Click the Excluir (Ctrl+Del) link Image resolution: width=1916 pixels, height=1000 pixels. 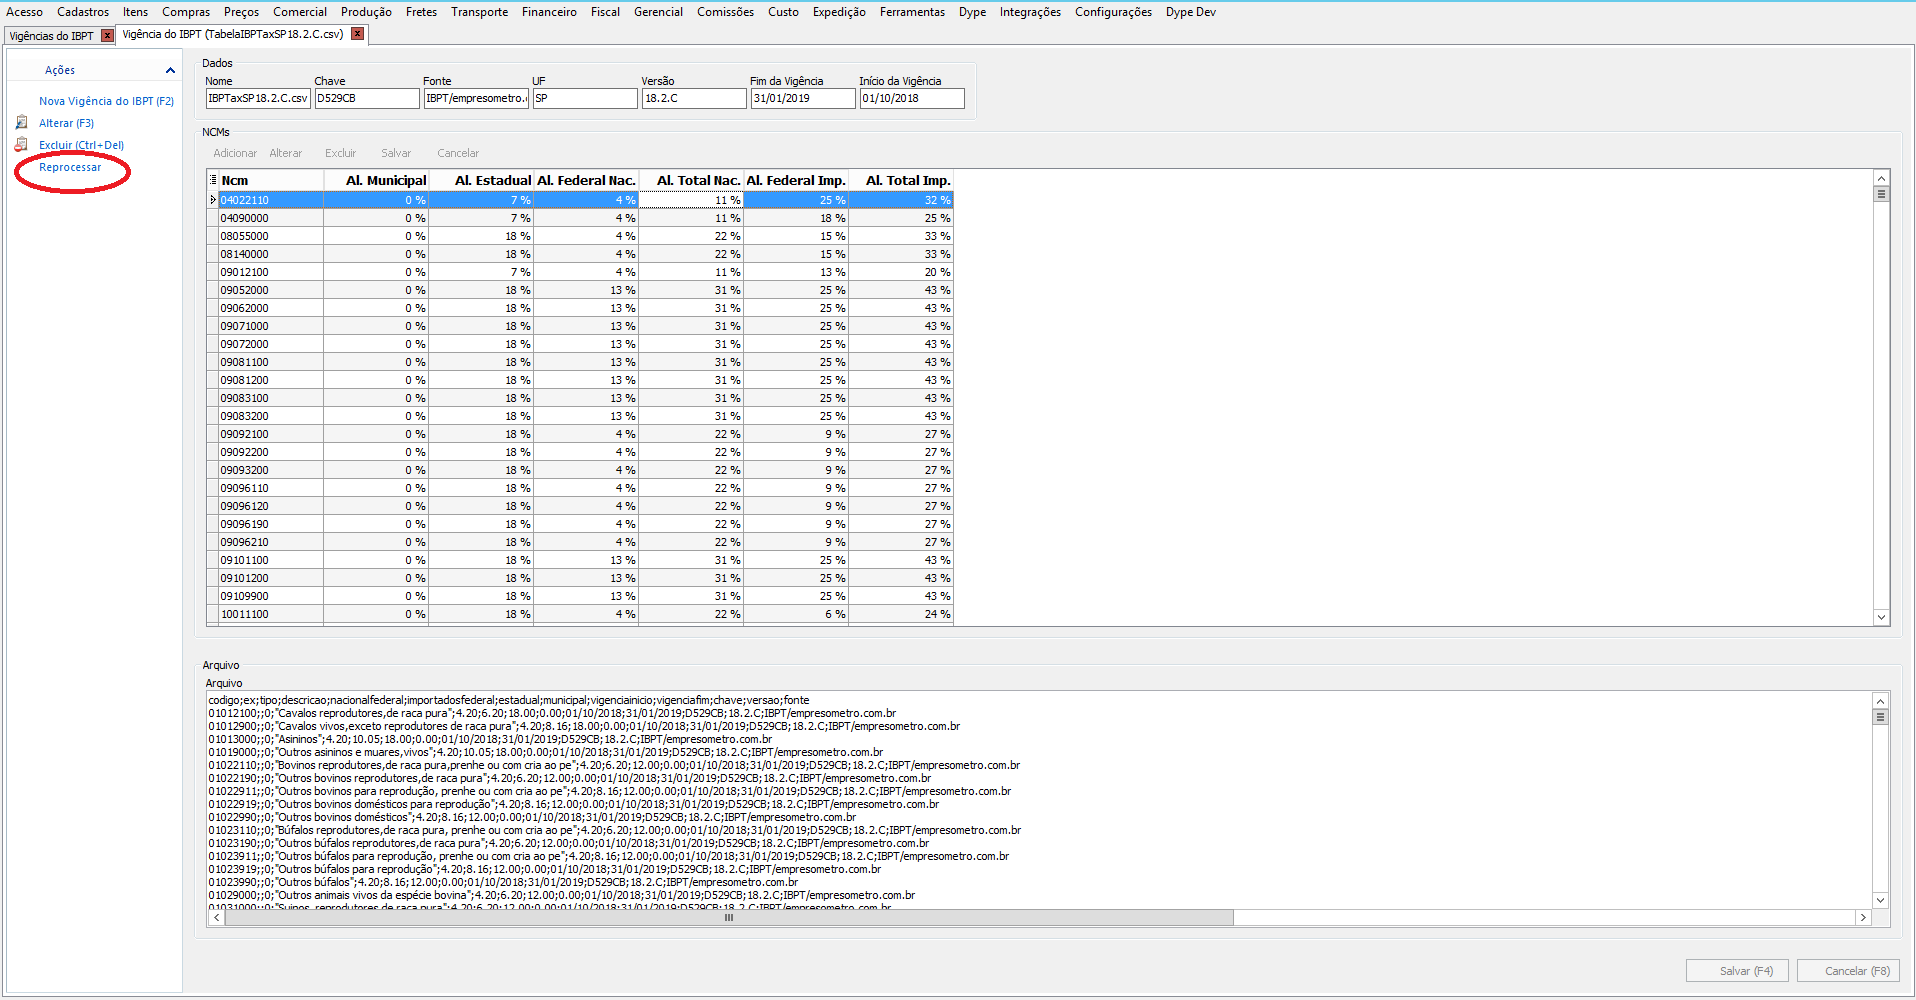point(81,145)
